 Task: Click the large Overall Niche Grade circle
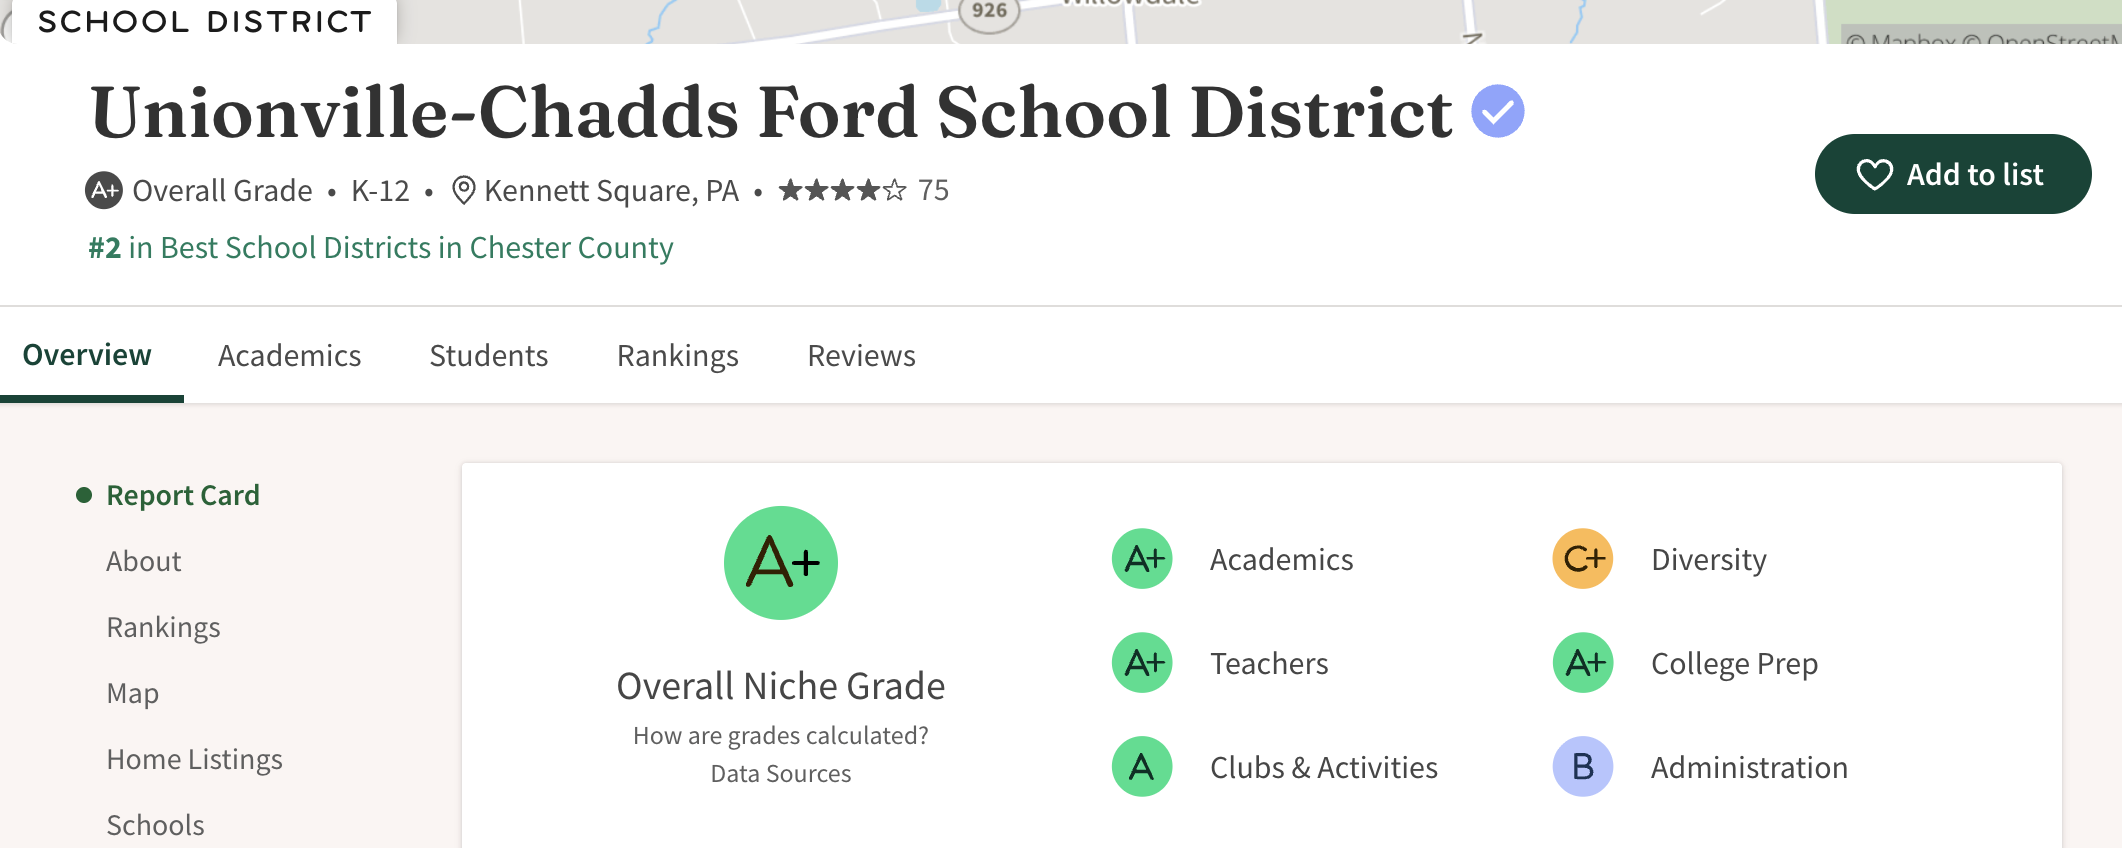(x=781, y=563)
